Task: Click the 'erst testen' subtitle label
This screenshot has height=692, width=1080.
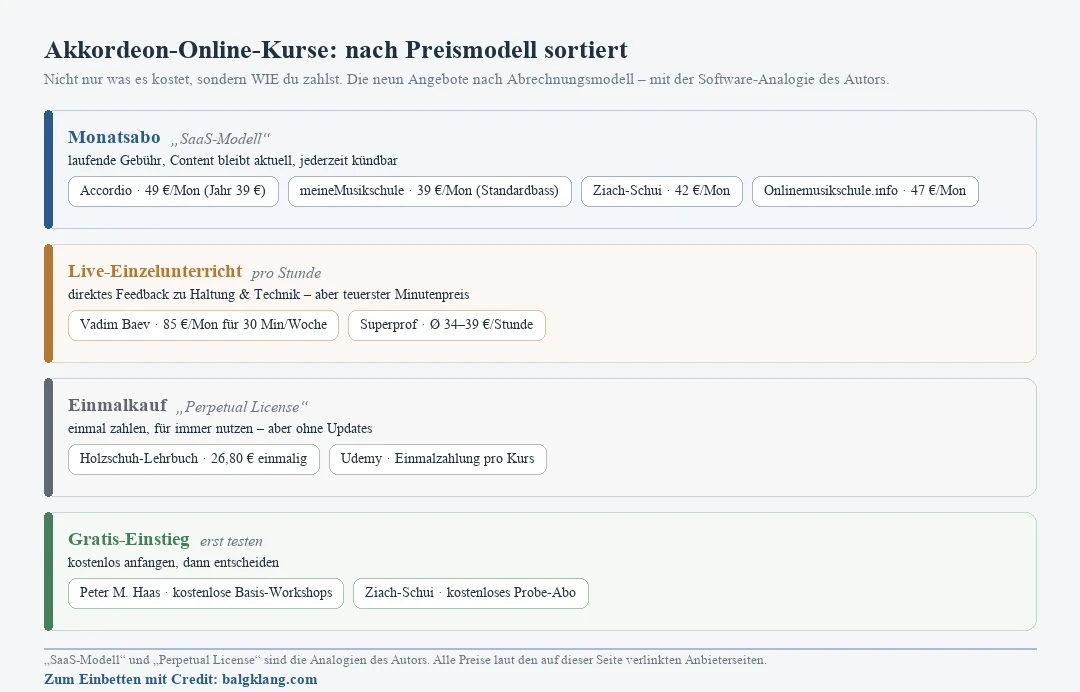Action: [x=231, y=541]
